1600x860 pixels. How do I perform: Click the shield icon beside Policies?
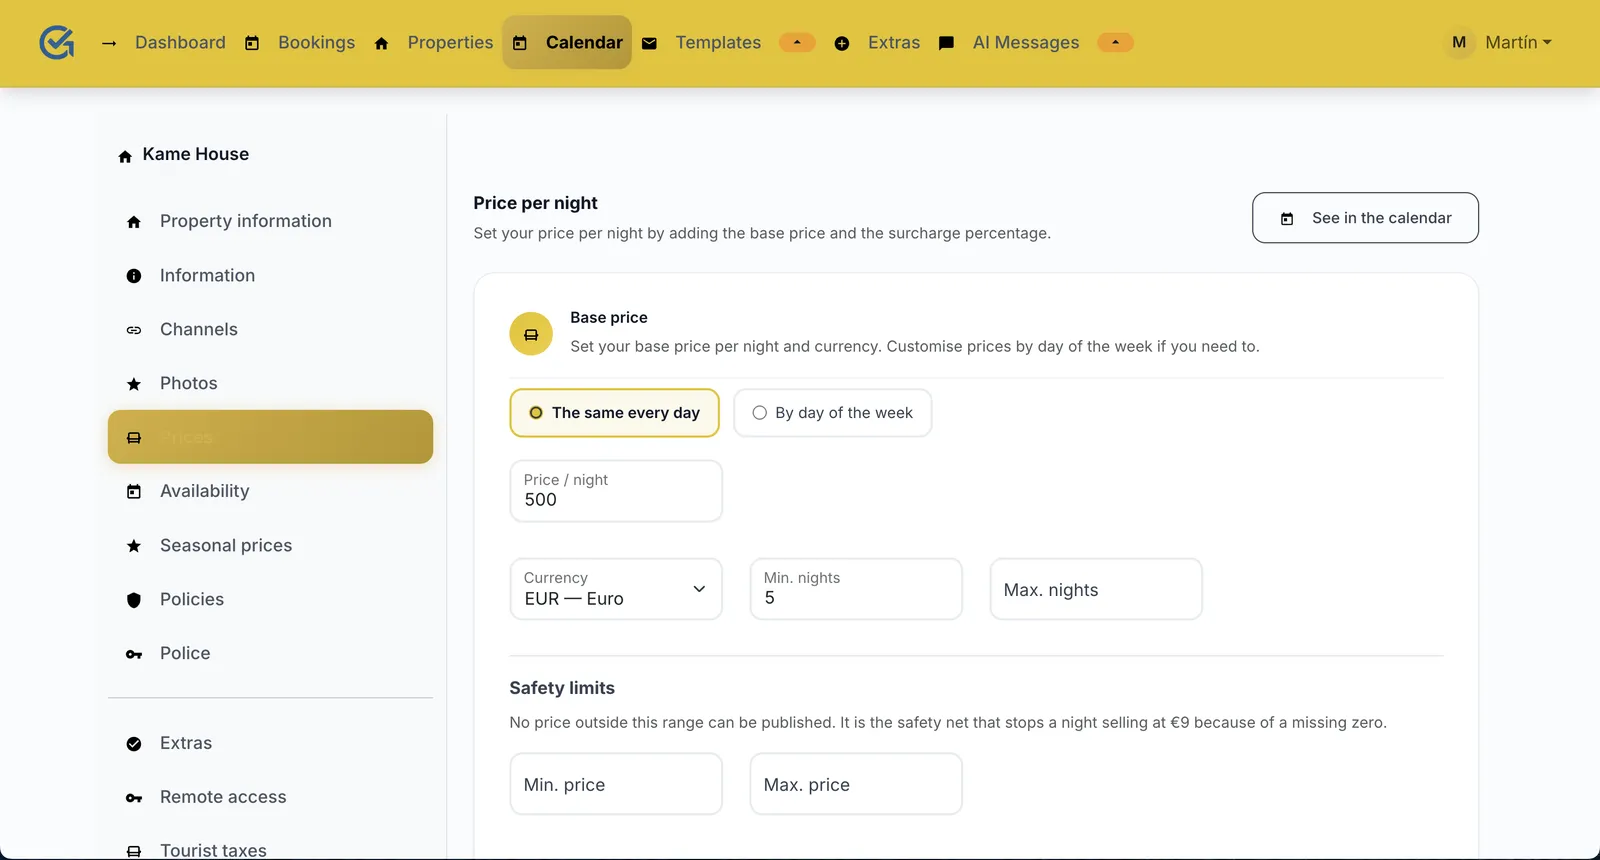134,600
